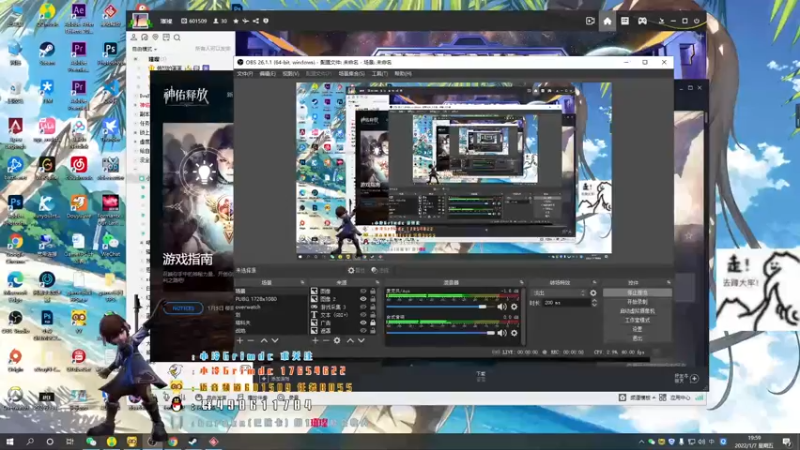Open 场景集合(S) menu in OBS
This screenshot has width=800, height=450.
[x=352, y=74]
